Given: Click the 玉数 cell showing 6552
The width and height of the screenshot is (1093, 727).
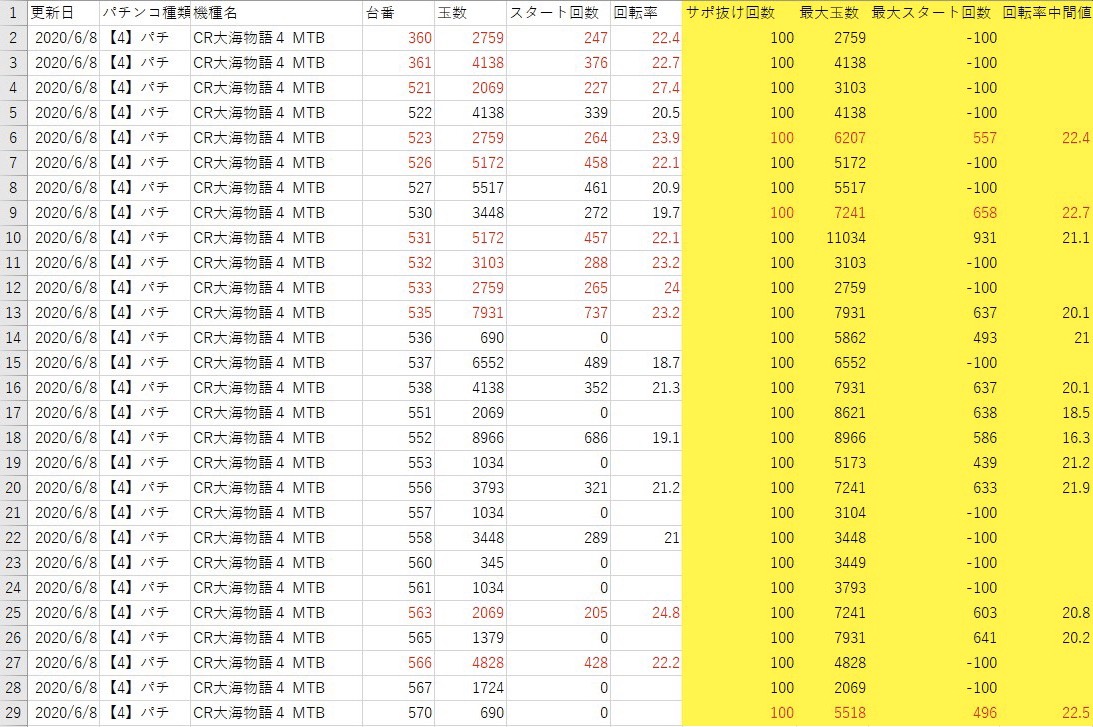Looking at the screenshot, I should point(473,363).
